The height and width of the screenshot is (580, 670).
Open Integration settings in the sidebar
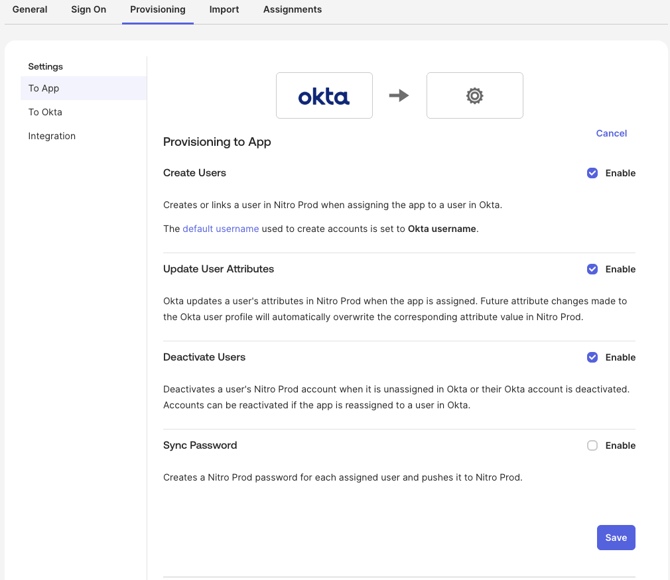pyautogui.click(x=52, y=136)
